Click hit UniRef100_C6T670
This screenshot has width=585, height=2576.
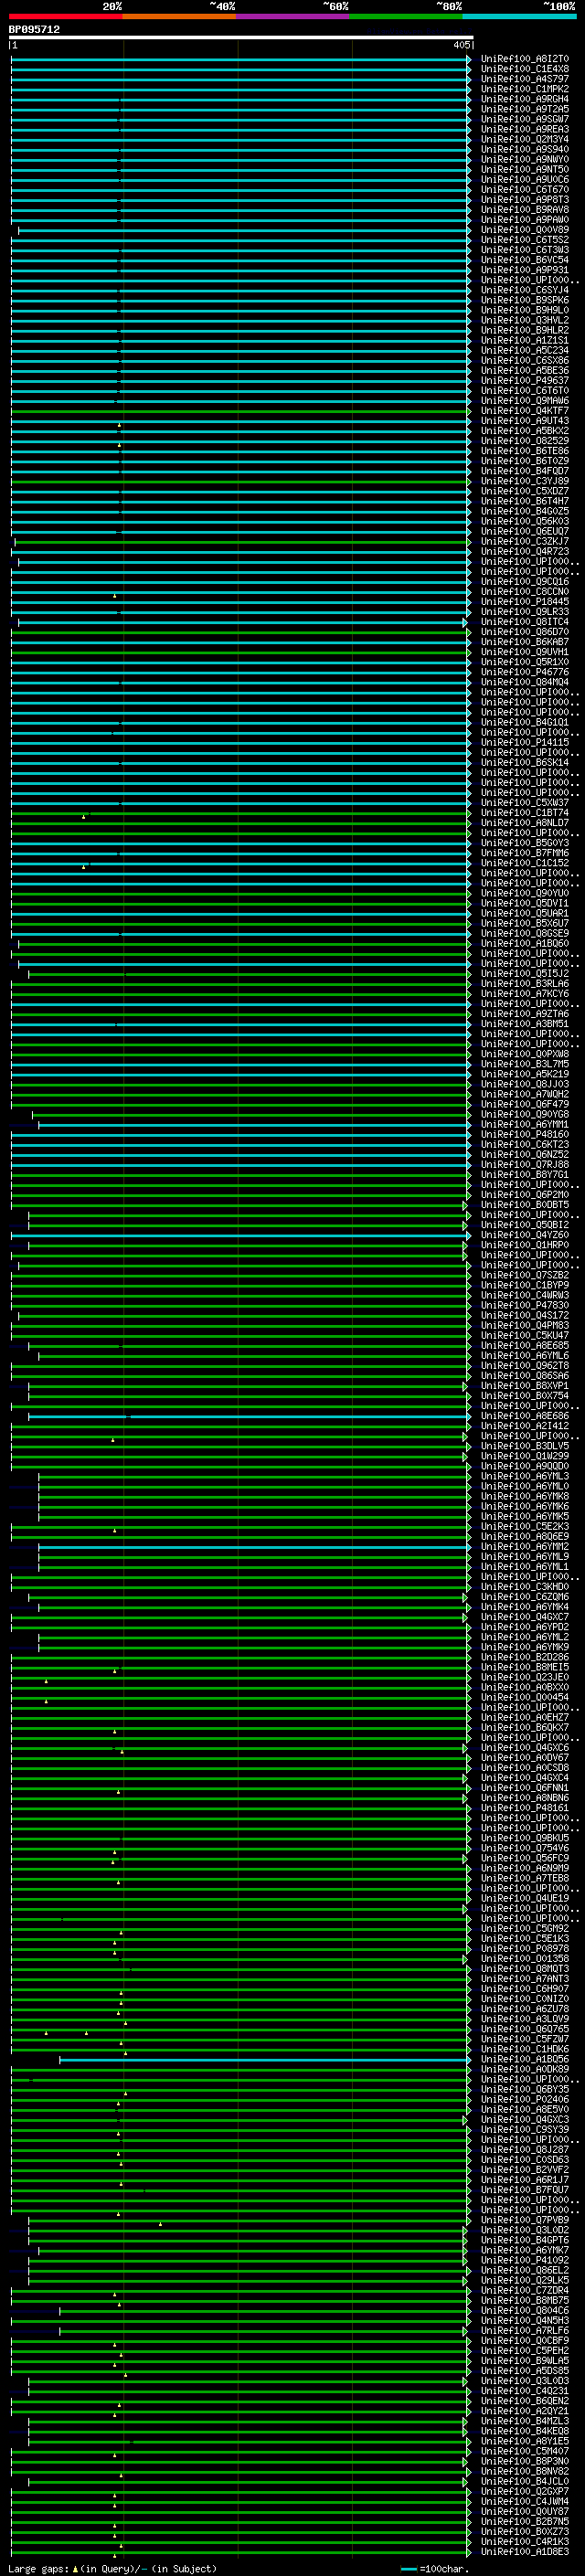point(525,189)
